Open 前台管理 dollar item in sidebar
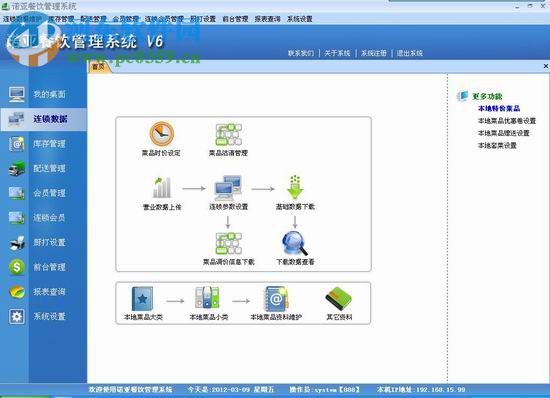Image resolution: width=550 pixels, height=398 pixels. (x=44, y=267)
